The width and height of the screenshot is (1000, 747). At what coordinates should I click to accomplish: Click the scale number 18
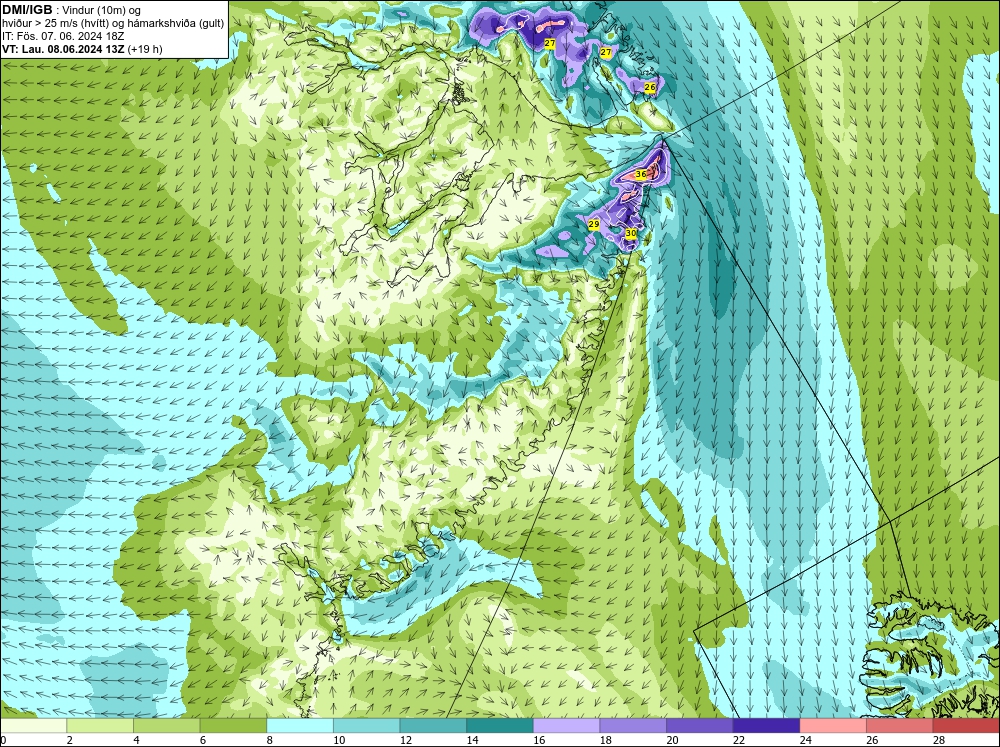[x=606, y=740]
